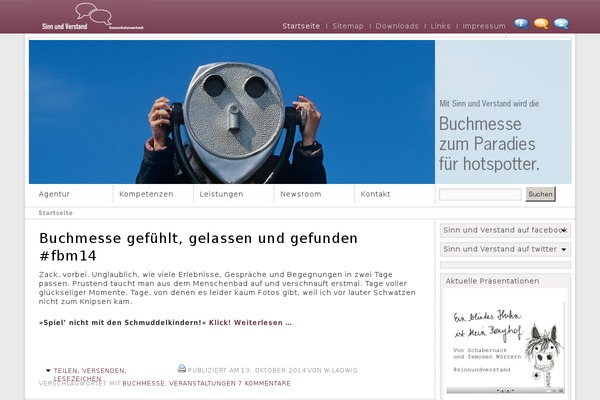Image resolution: width=600 pixels, height=400 pixels.
Task: Open the Kontakt main menu item
Action: coord(375,194)
